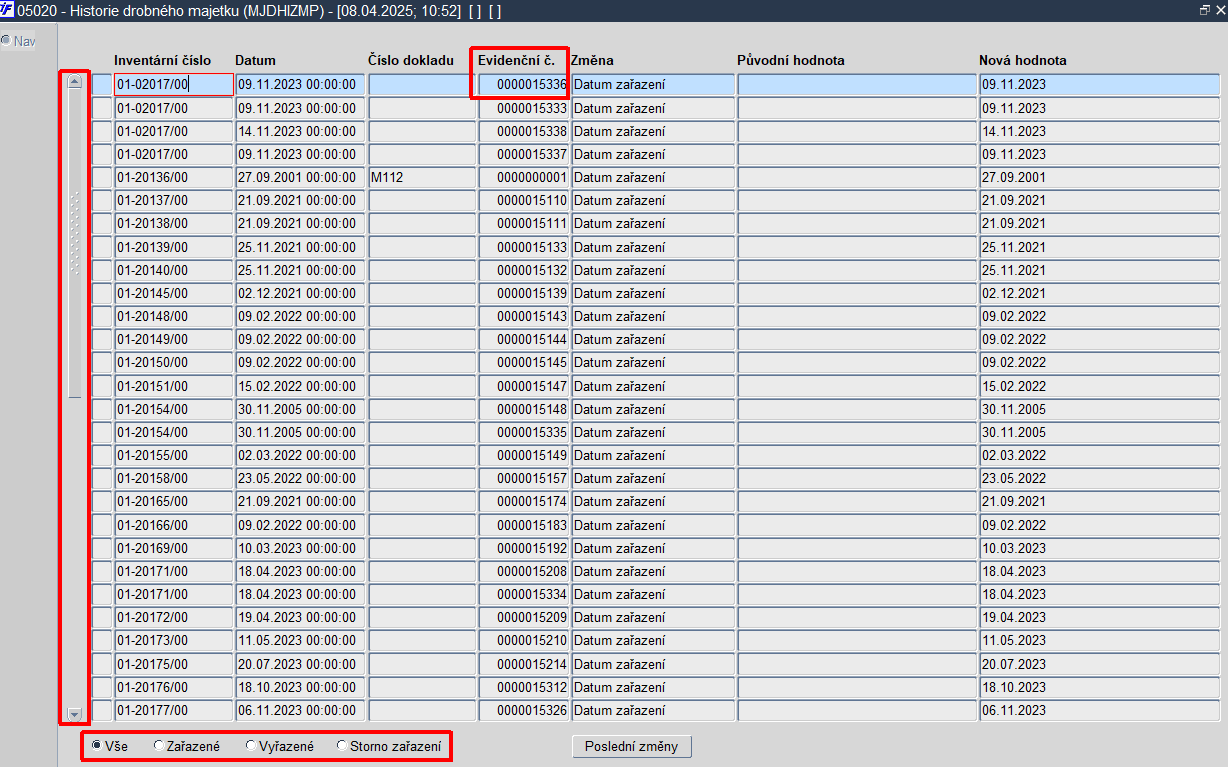Click Datum field 02.12.2021 00:00:00
Screen dimensions: 1228x767
[x=300, y=293]
